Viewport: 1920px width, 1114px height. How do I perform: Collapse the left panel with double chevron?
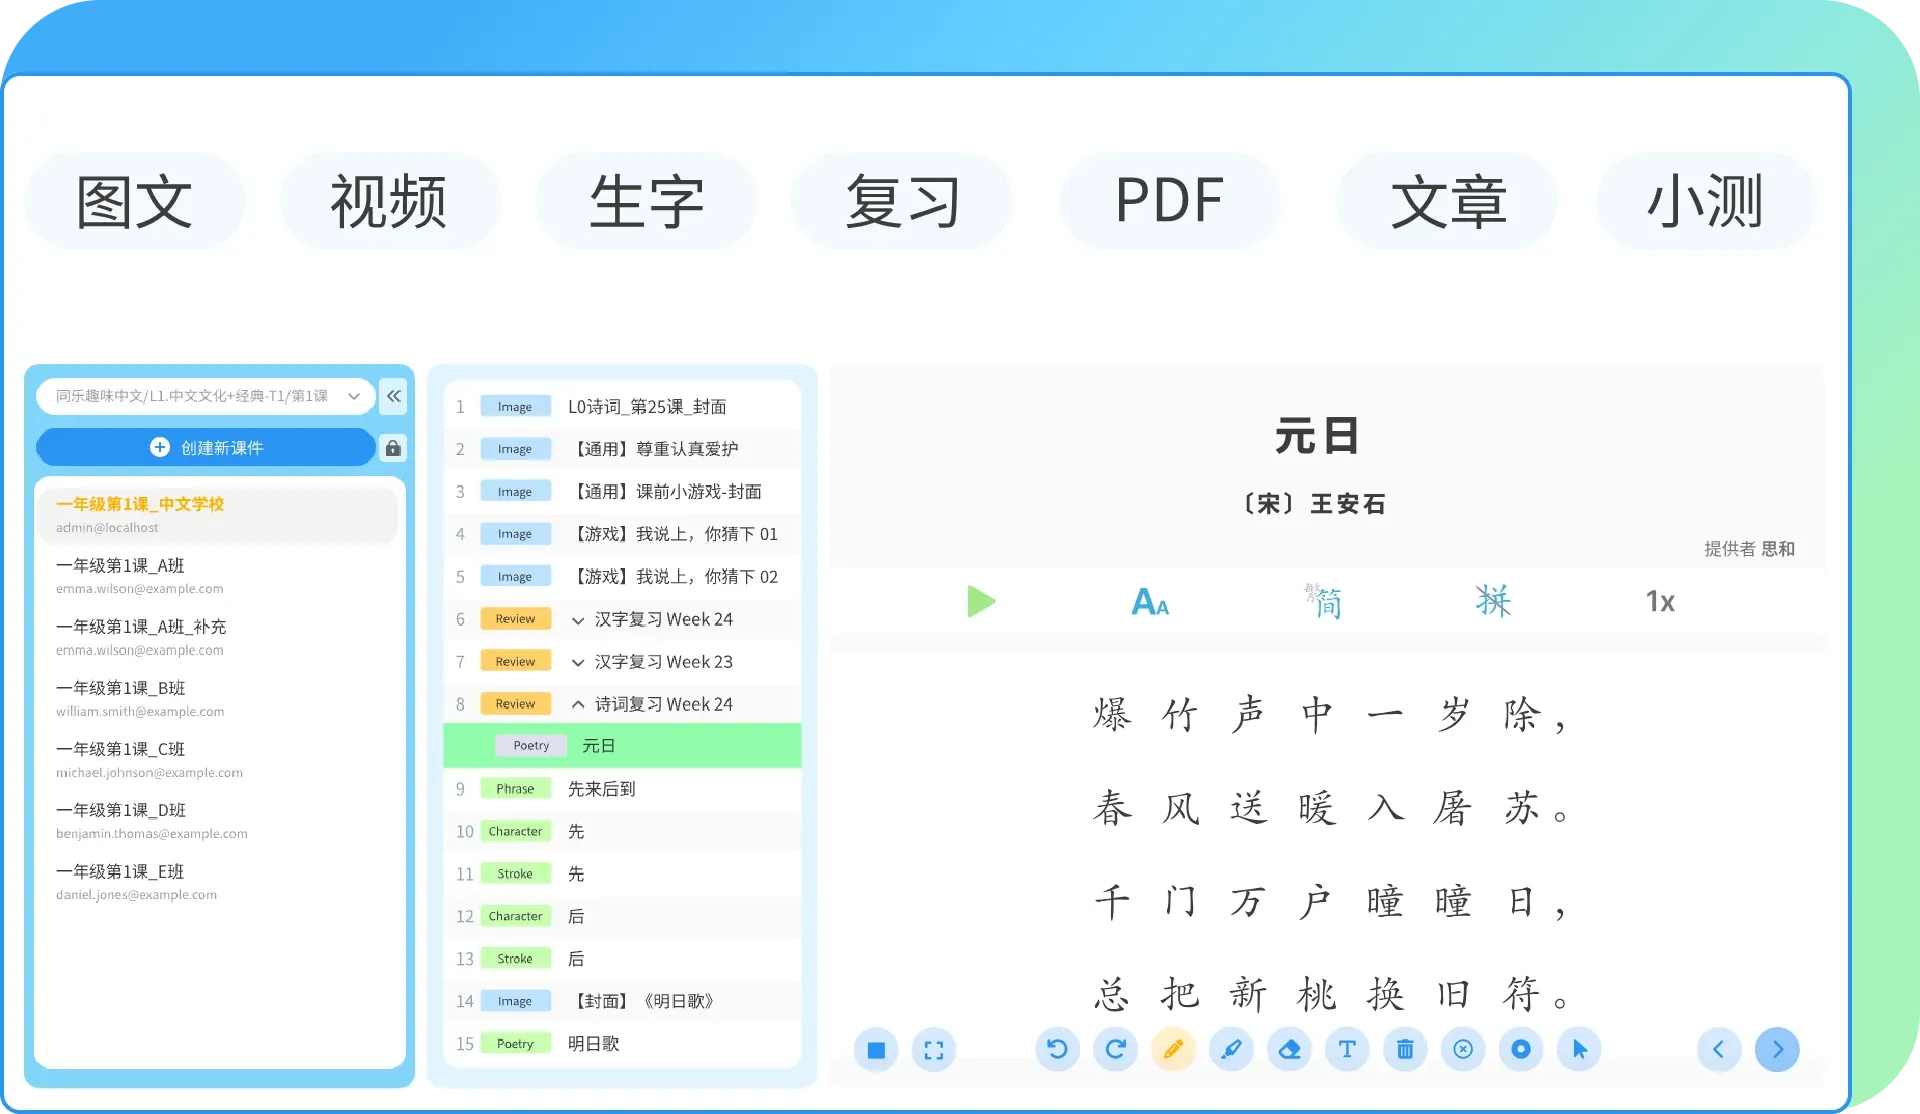pyautogui.click(x=394, y=396)
